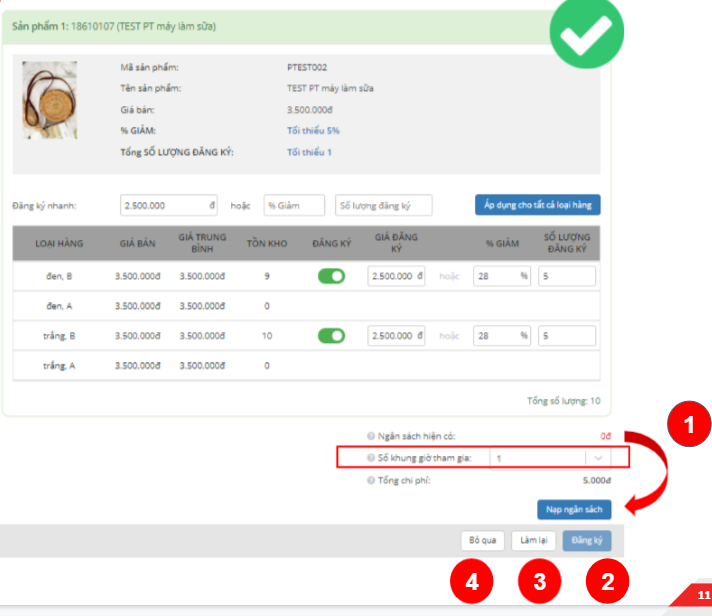Click the green checkmark icon

588,37
